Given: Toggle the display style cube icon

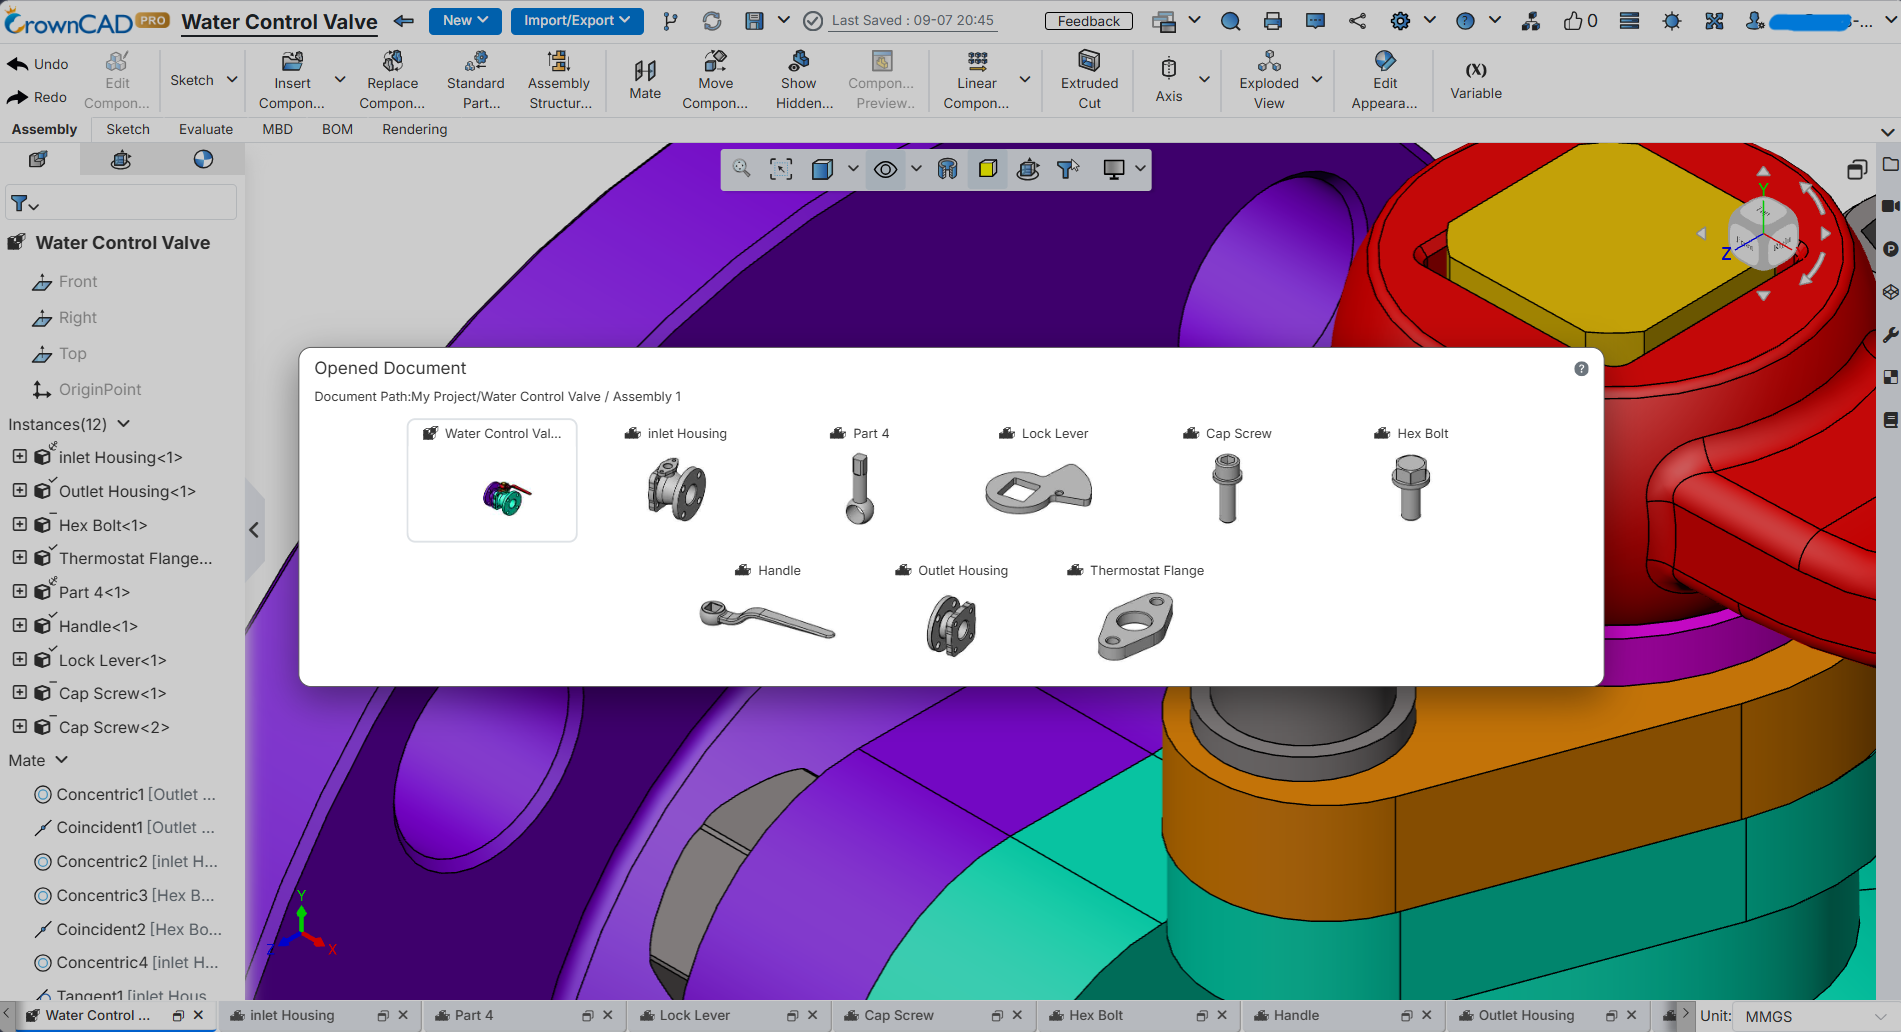Looking at the screenshot, I should pyautogui.click(x=822, y=169).
